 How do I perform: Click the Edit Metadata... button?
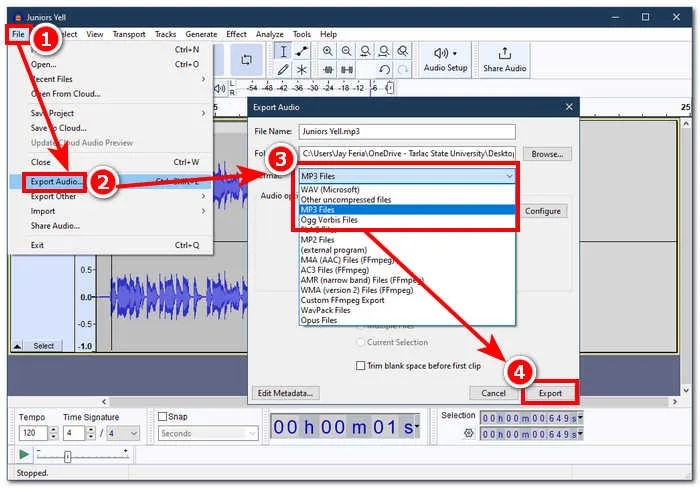click(286, 393)
